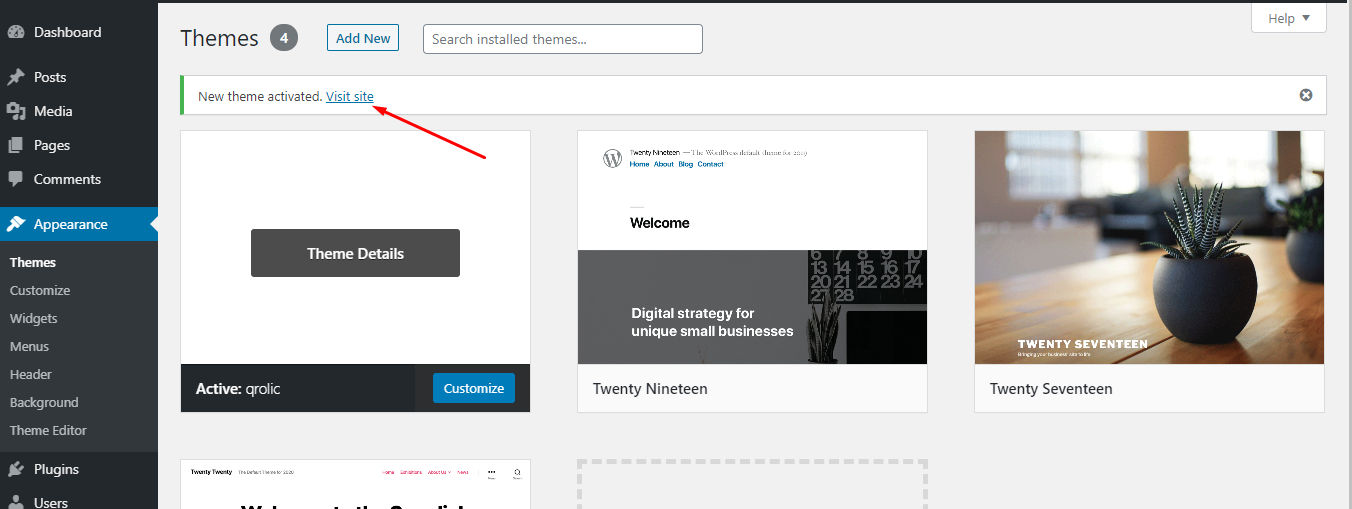Image resolution: width=1352 pixels, height=509 pixels.
Task: Click the Appearance paintbrush icon
Action: click(x=16, y=224)
